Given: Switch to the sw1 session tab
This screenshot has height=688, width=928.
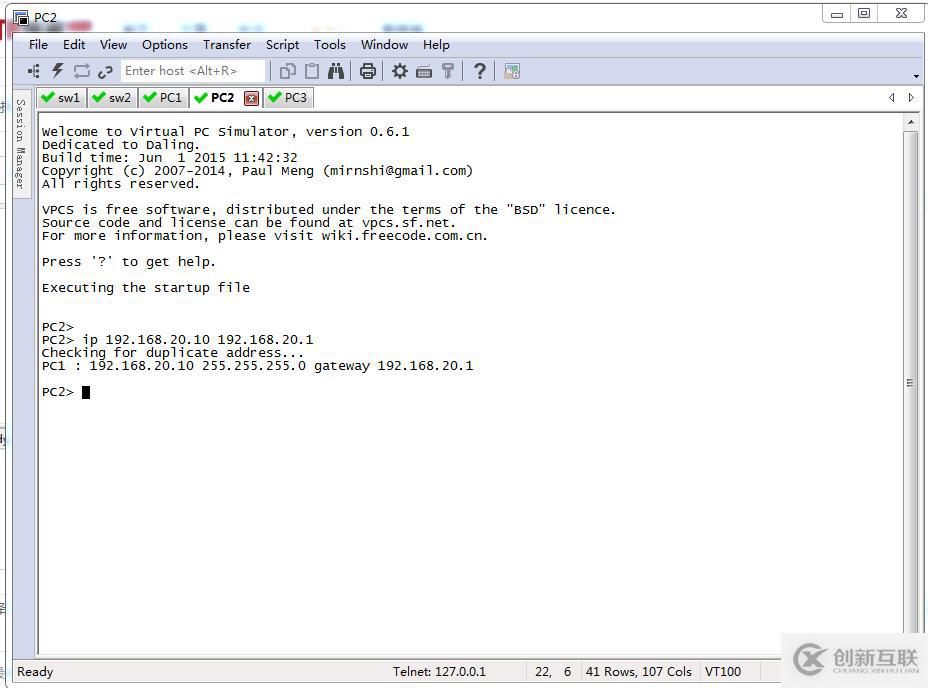Looking at the screenshot, I should click(x=62, y=98).
